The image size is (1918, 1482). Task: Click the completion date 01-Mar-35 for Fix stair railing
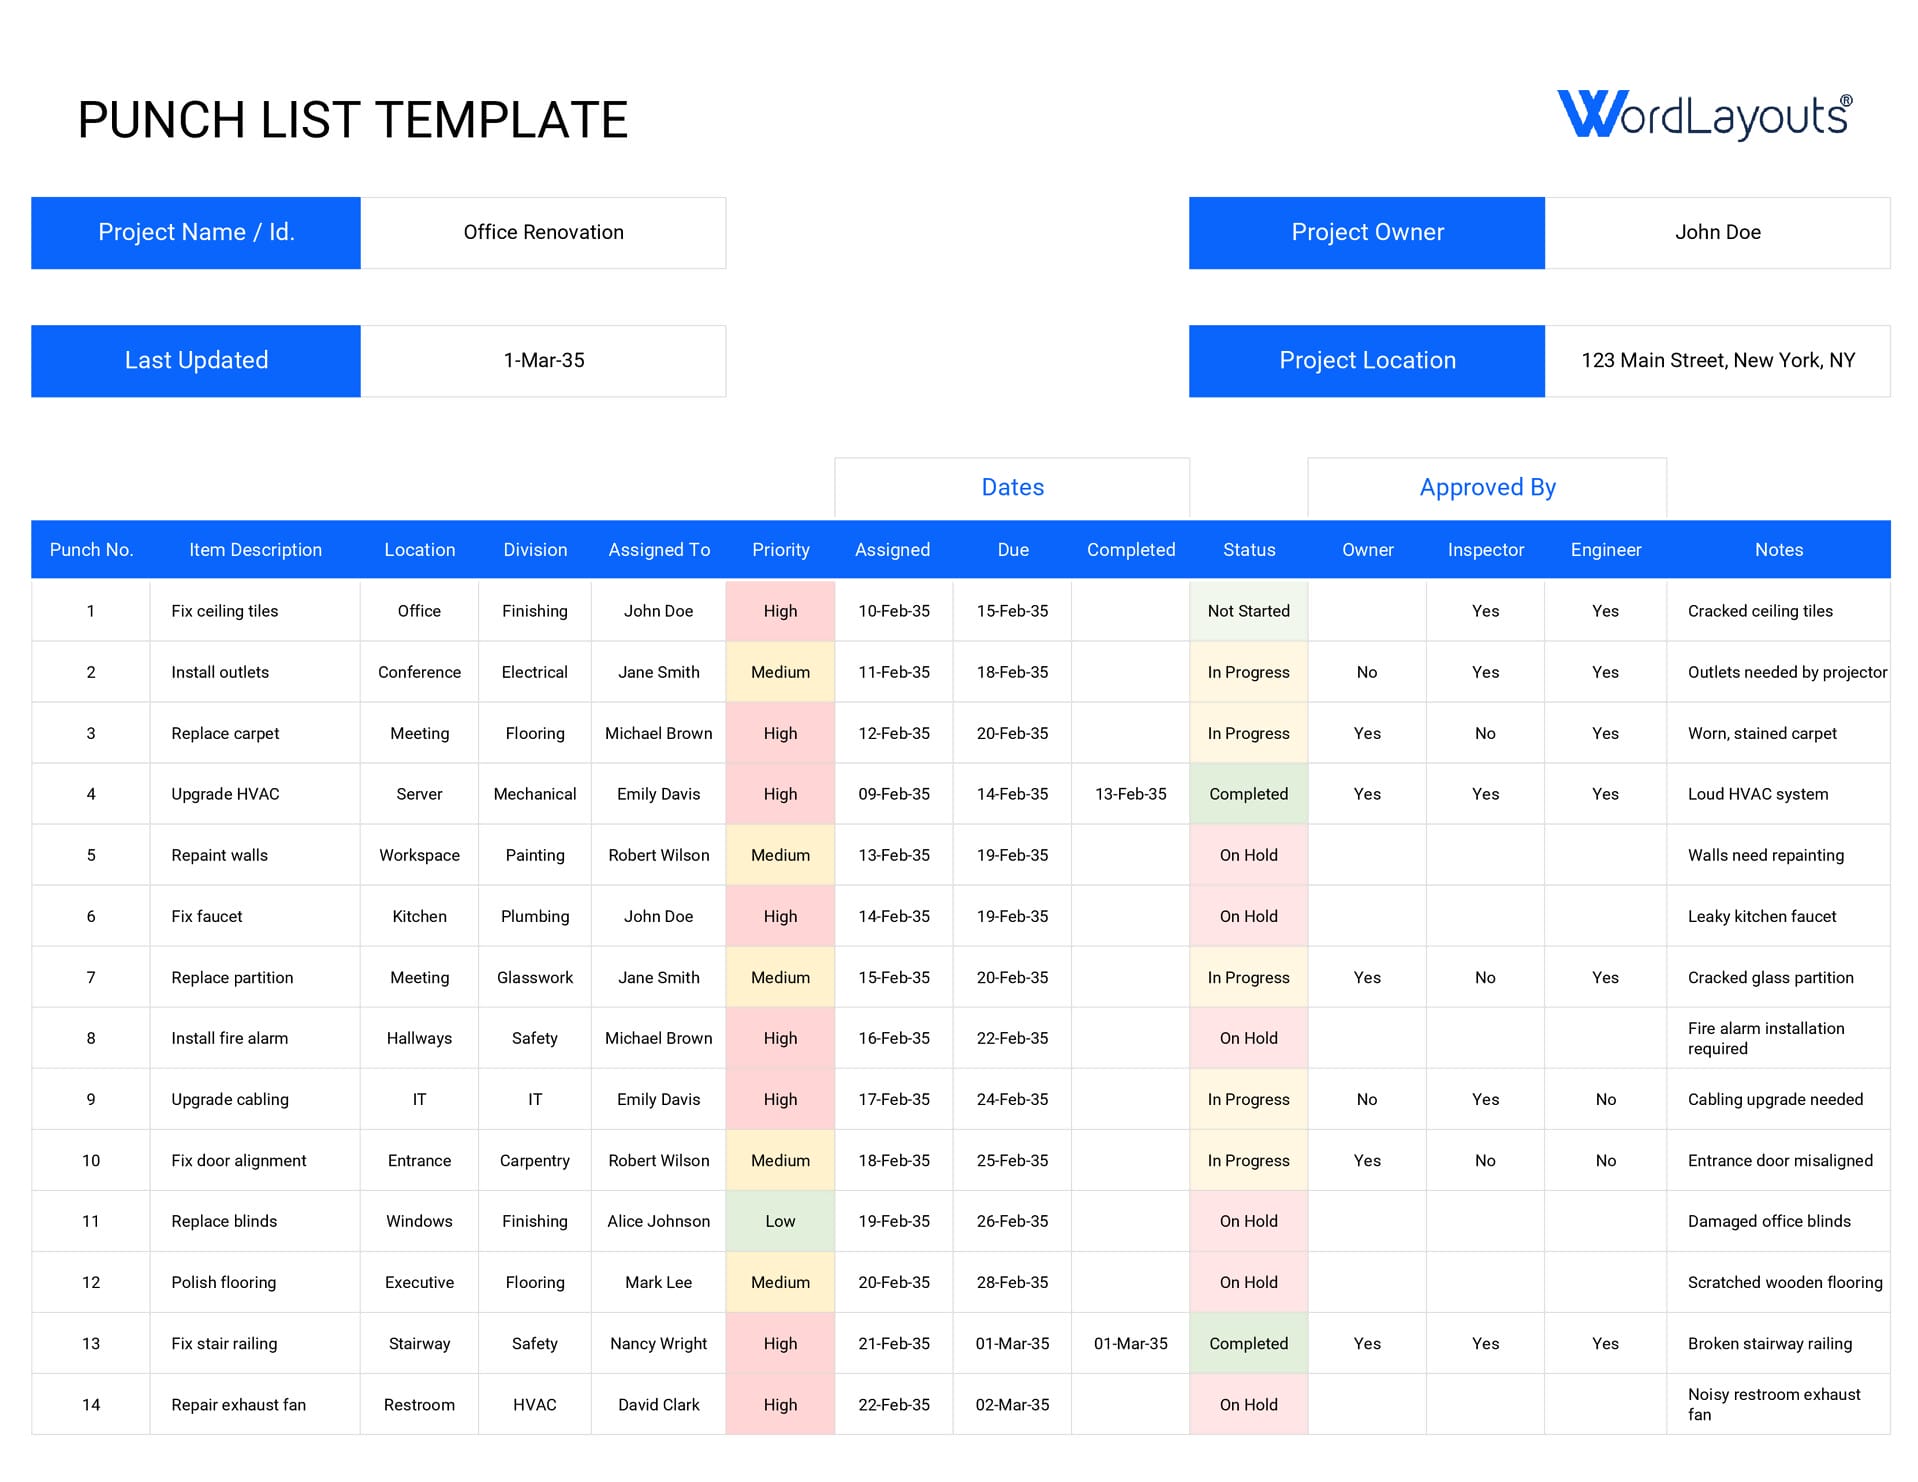click(x=1131, y=1343)
